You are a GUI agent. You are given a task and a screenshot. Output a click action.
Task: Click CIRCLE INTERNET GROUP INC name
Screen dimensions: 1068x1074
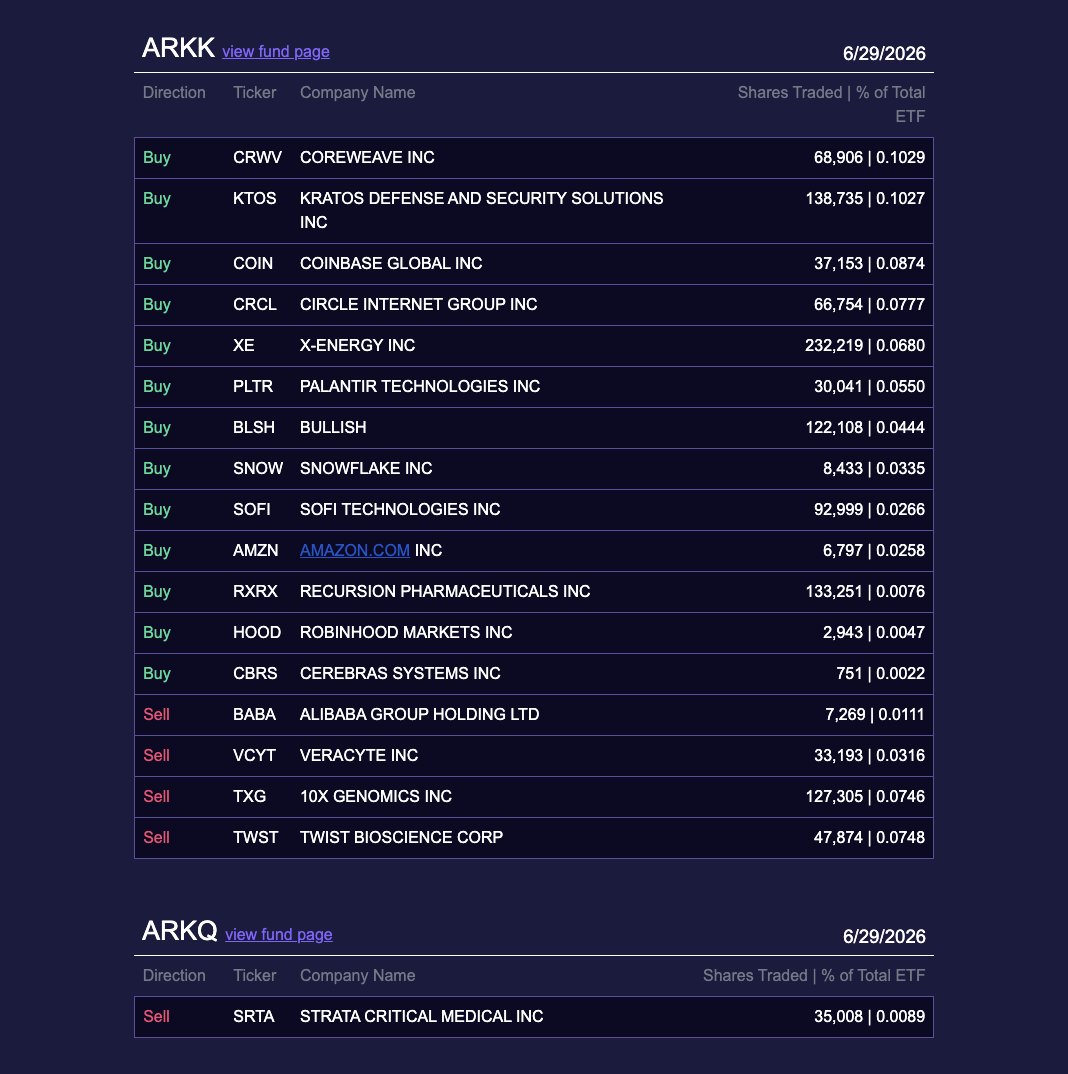tap(419, 305)
